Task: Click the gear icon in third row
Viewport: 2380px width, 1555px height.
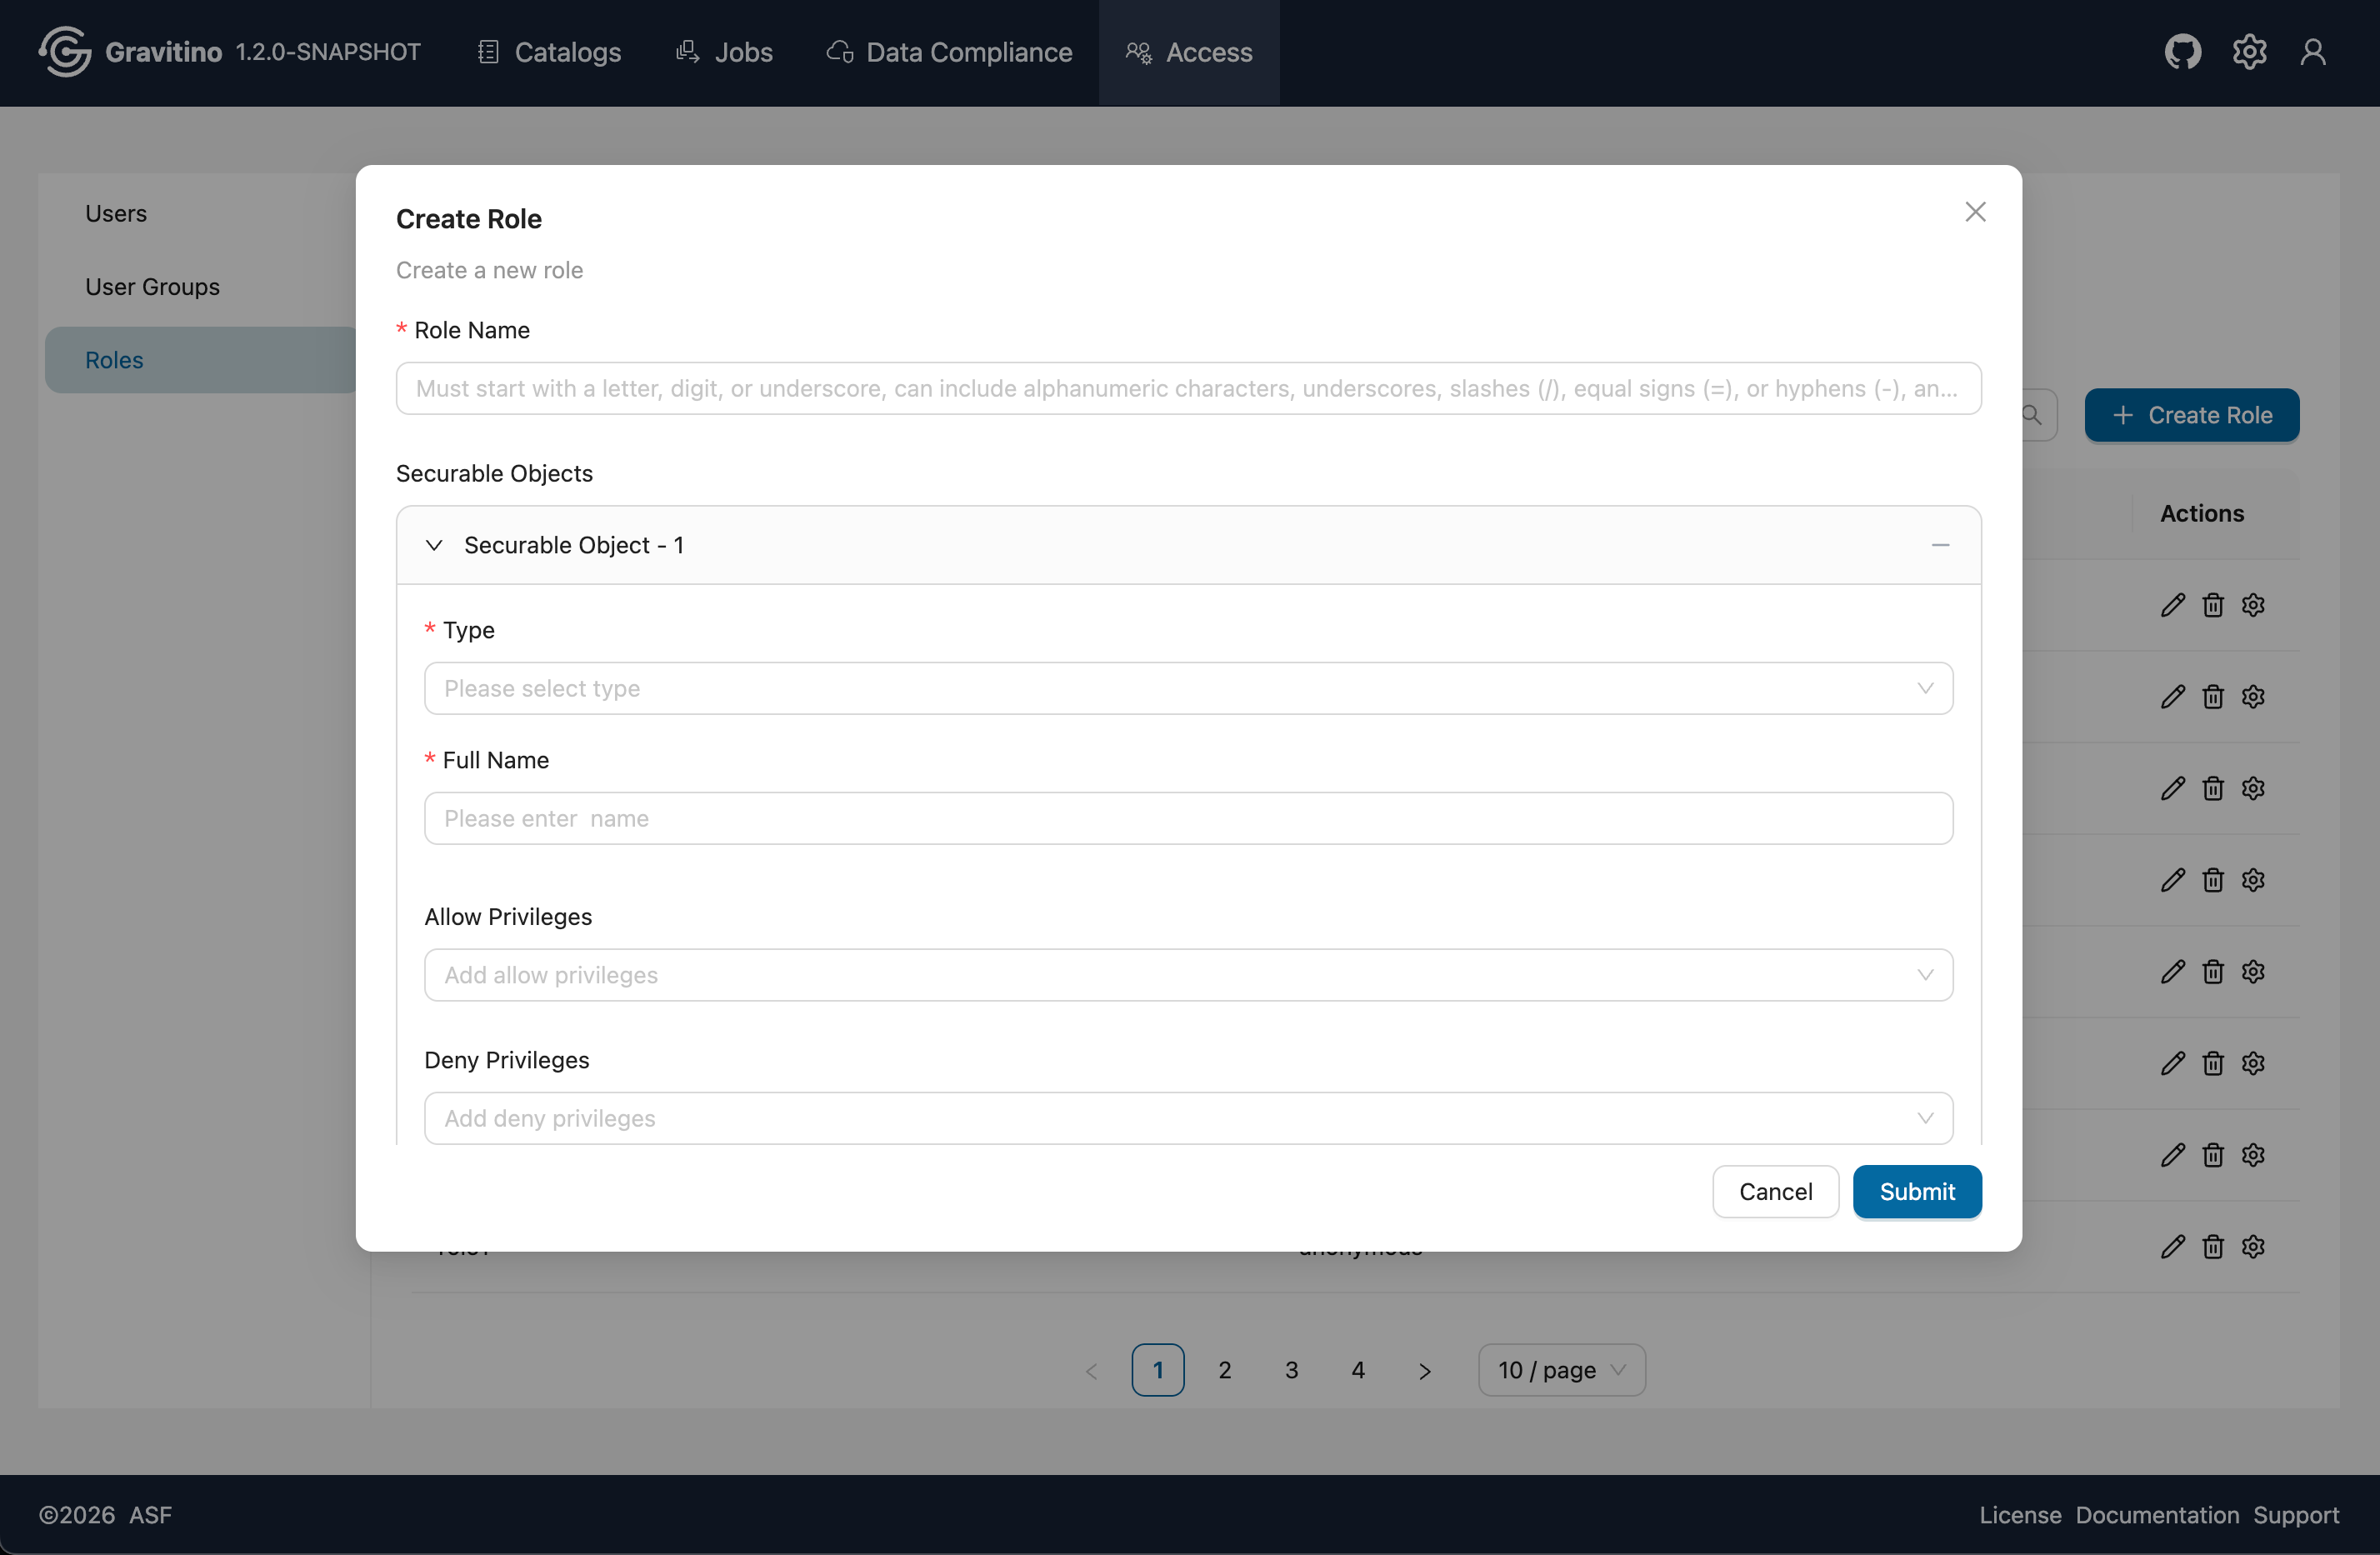Action: [x=2253, y=789]
